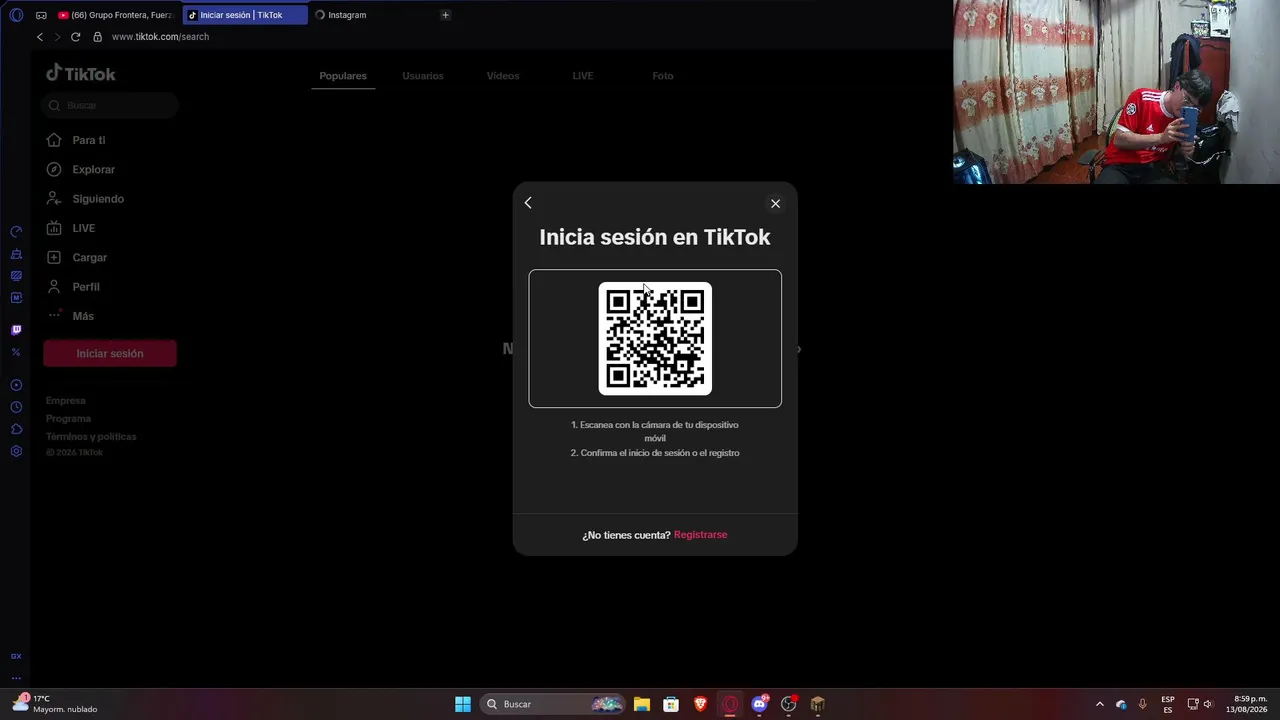Open Twitch panel in Opera sidebar
The image size is (1280, 720).
pyautogui.click(x=16, y=330)
